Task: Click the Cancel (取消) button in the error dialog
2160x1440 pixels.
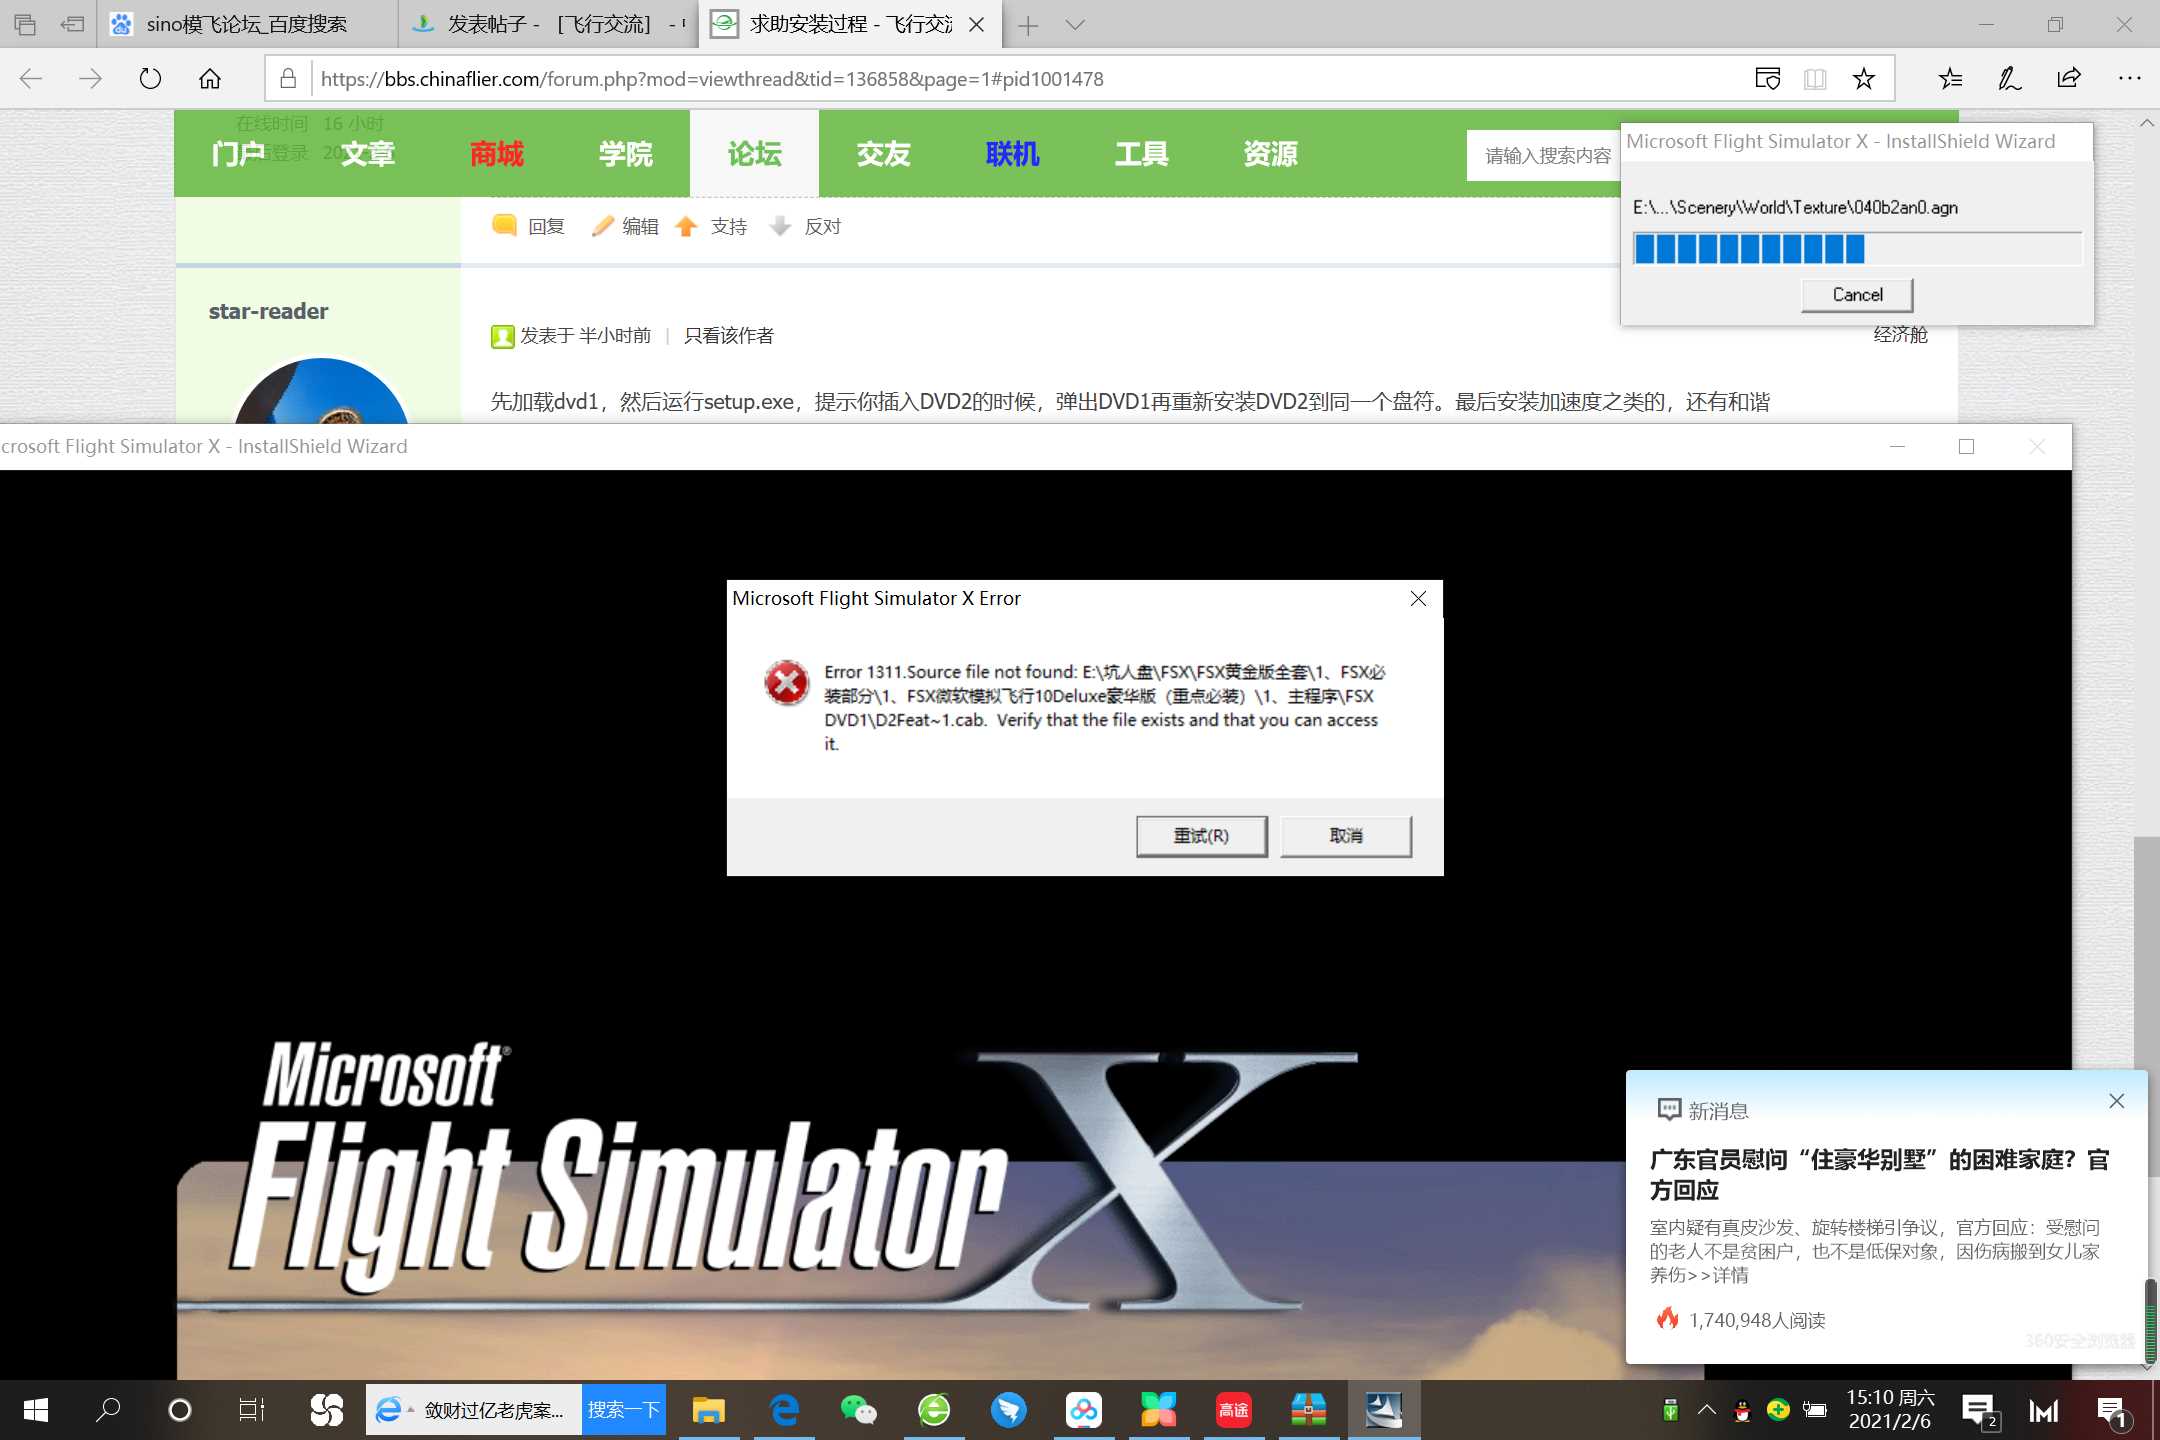Action: pyautogui.click(x=1346, y=836)
